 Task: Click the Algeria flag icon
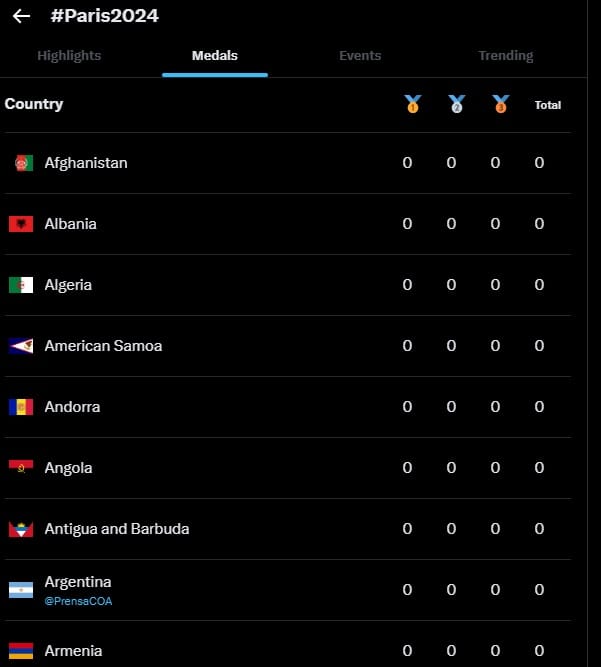(21, 285)
